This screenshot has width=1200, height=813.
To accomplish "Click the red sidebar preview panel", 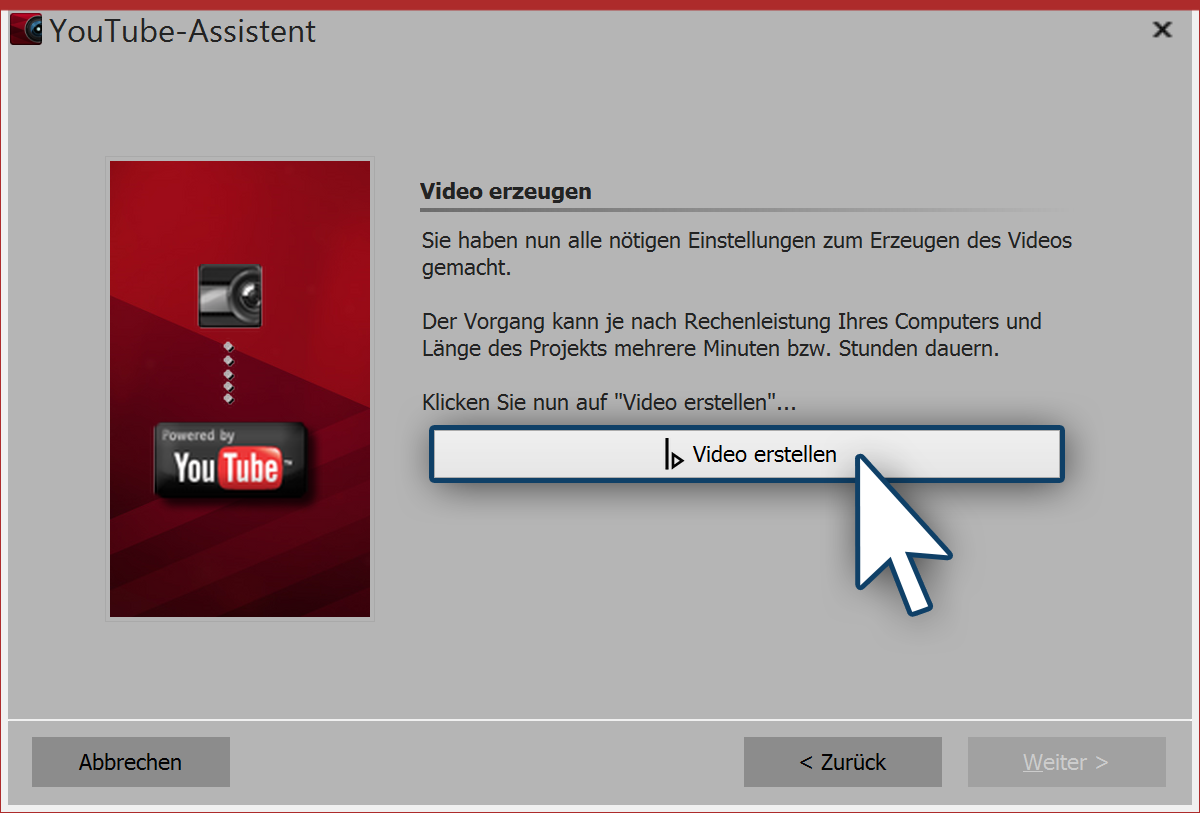I will pos(239,387).
